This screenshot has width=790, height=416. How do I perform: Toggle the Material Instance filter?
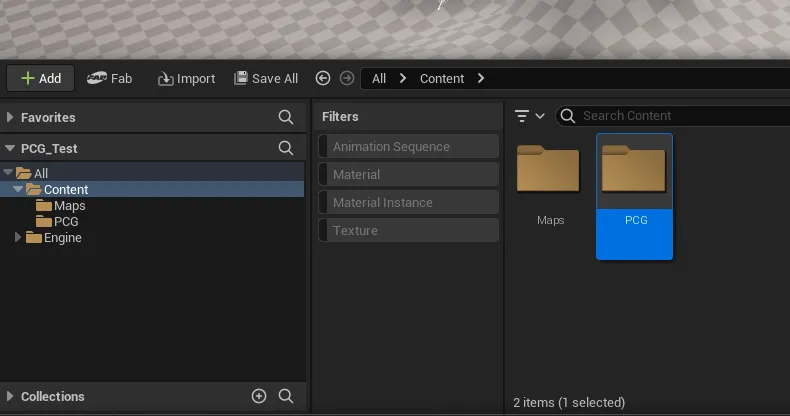point(409,202)
